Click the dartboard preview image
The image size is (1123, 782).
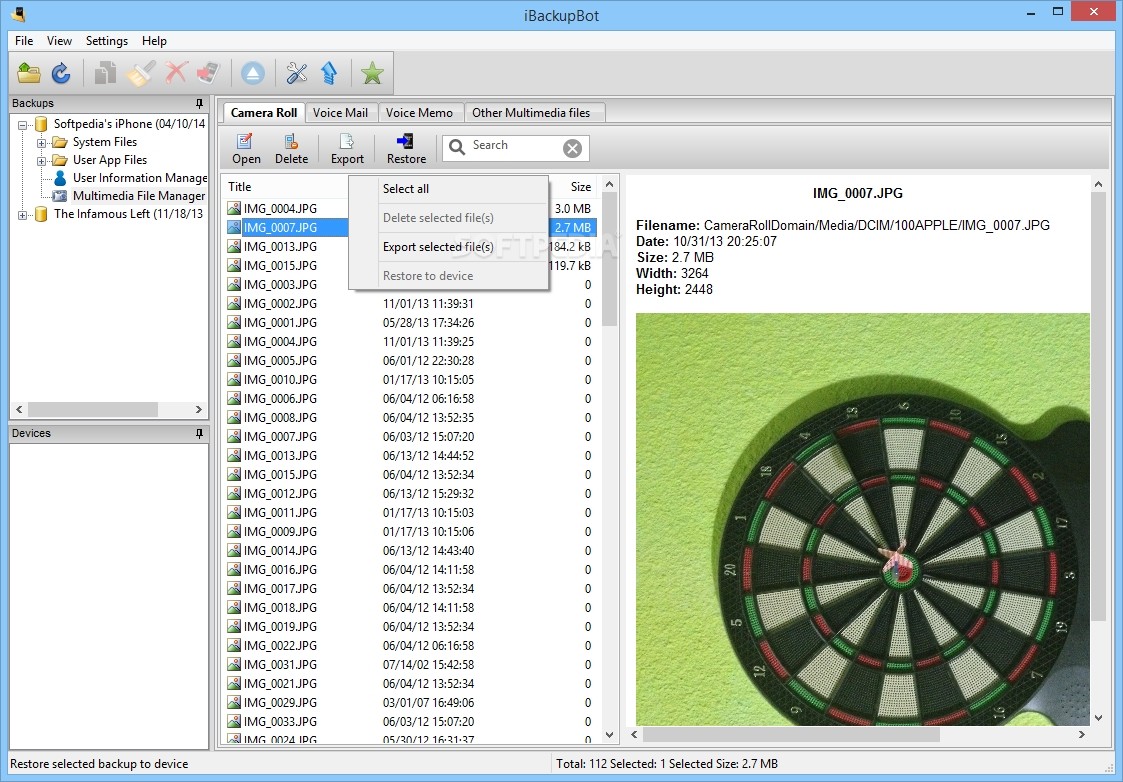point(862,519)
